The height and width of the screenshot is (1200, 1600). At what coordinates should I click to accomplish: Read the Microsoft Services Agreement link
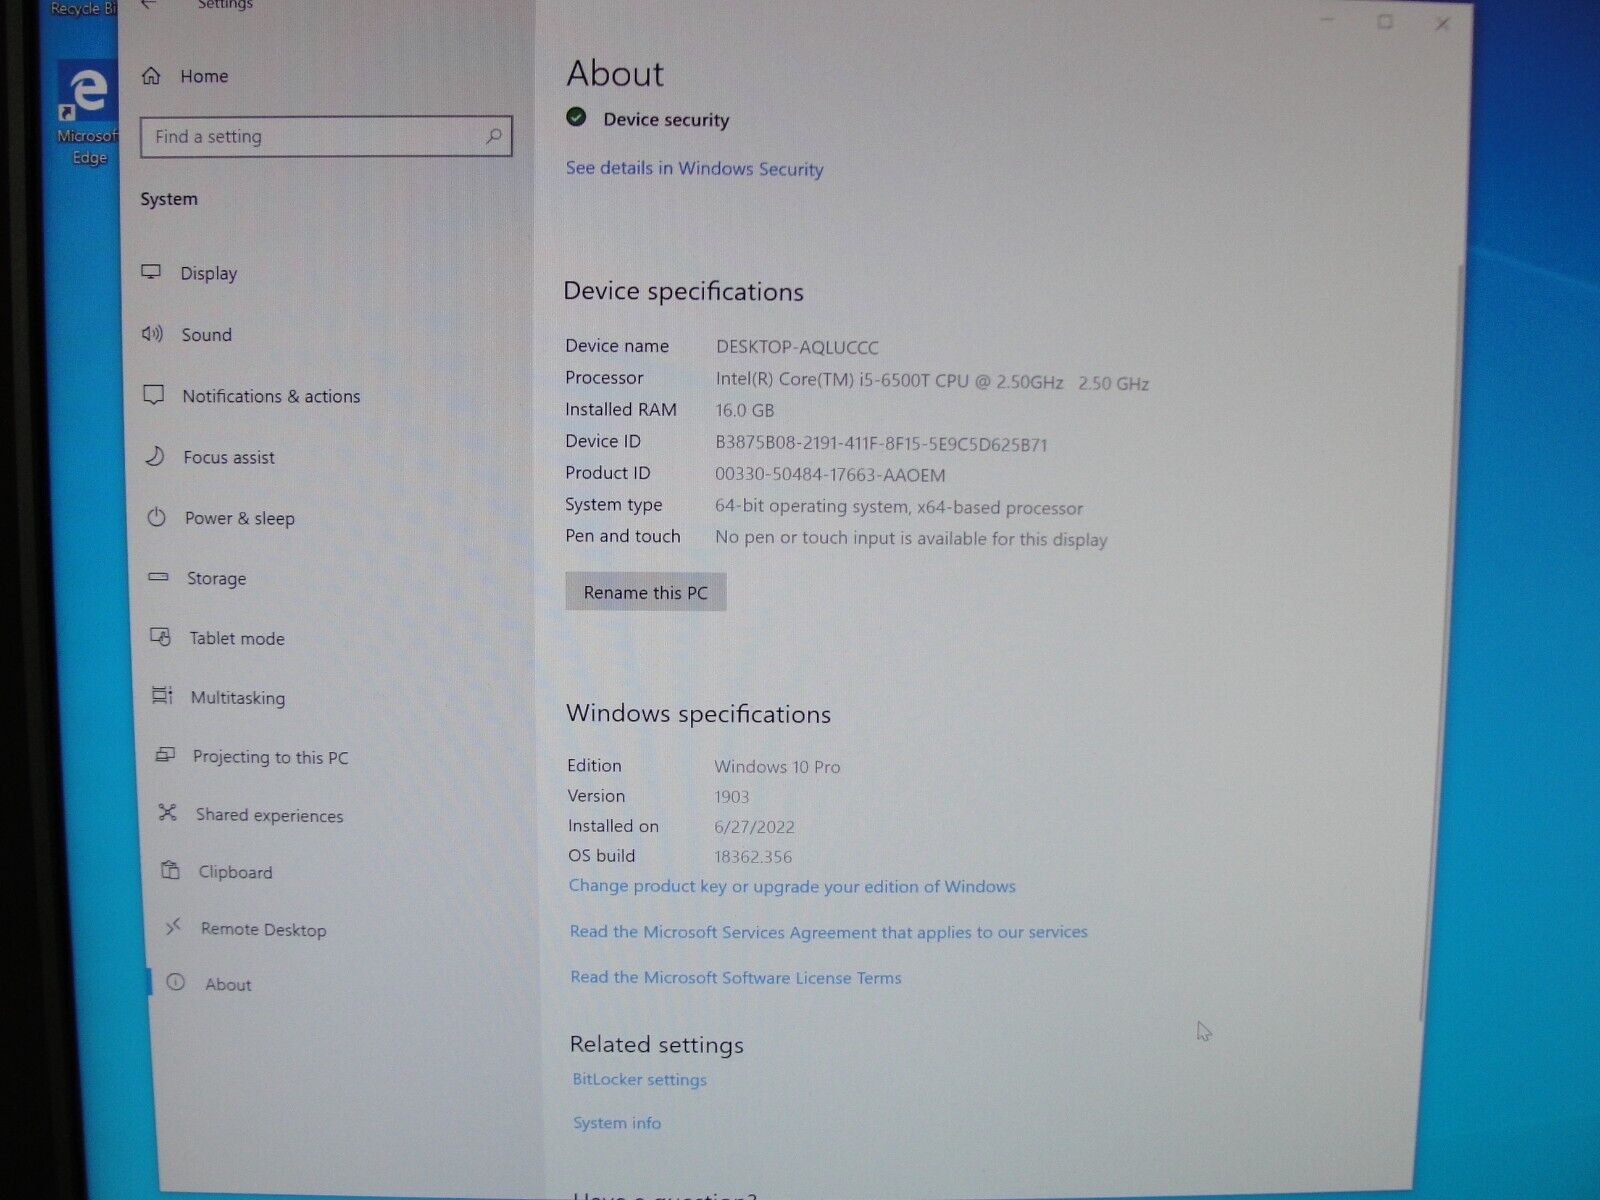click(828, 932)
